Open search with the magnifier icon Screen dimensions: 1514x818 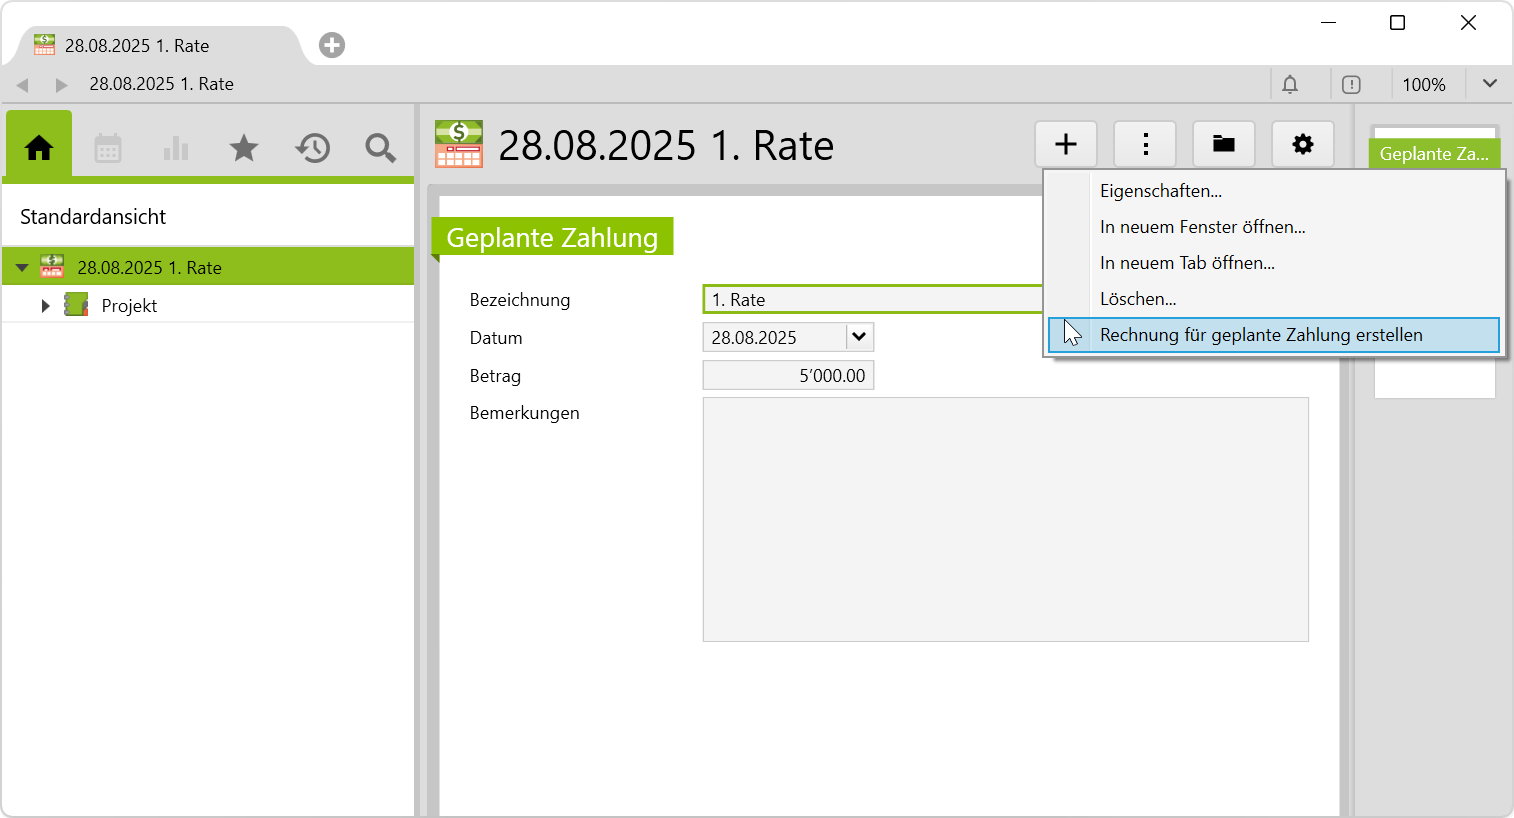(x=380, y=148)
